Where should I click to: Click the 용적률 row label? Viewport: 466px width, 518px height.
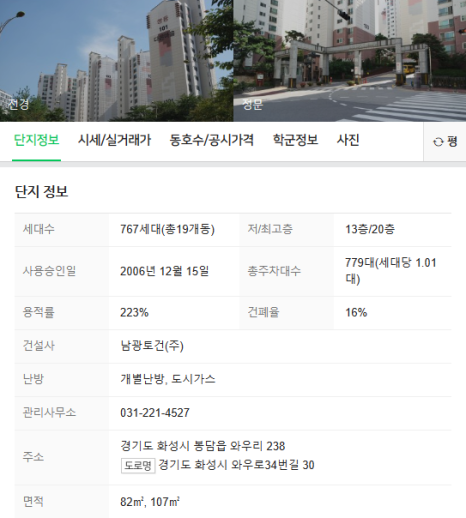(39, 313)
